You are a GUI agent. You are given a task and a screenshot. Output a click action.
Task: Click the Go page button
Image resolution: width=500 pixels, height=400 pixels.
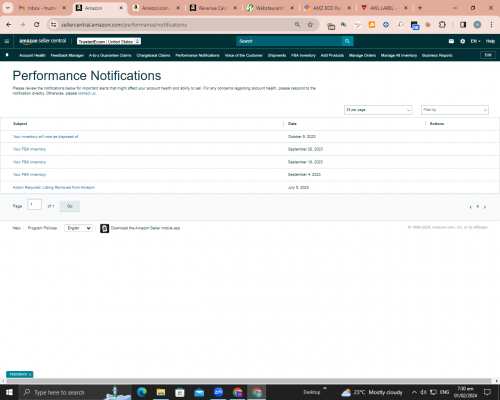pos(70,206)
